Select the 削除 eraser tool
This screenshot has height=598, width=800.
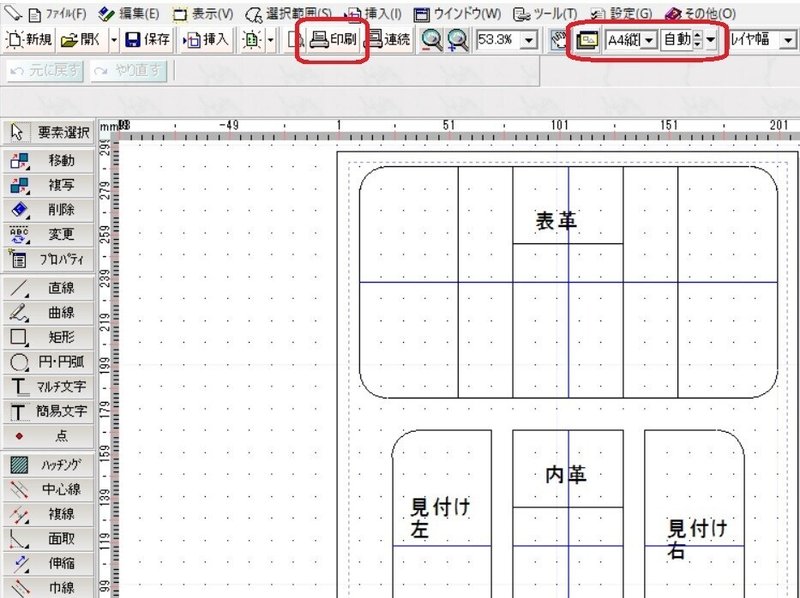click(x=49, y=209)
